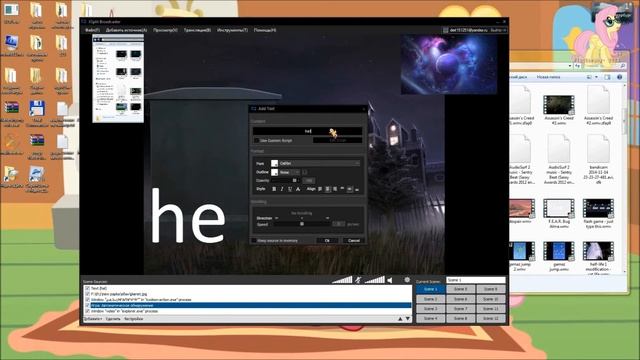Viewport: 640px width, 360px height.
Task: Switch to Scene 5
Action: pyautogui.click(x=460, y=289)
